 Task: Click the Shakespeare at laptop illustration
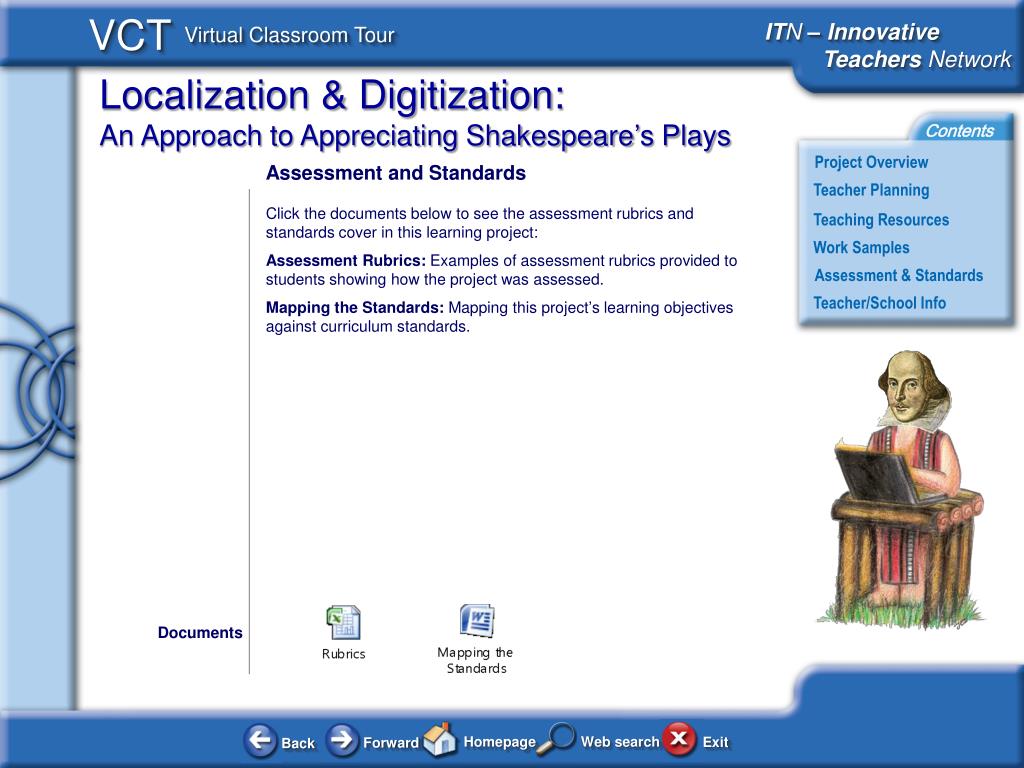point(901,489)
